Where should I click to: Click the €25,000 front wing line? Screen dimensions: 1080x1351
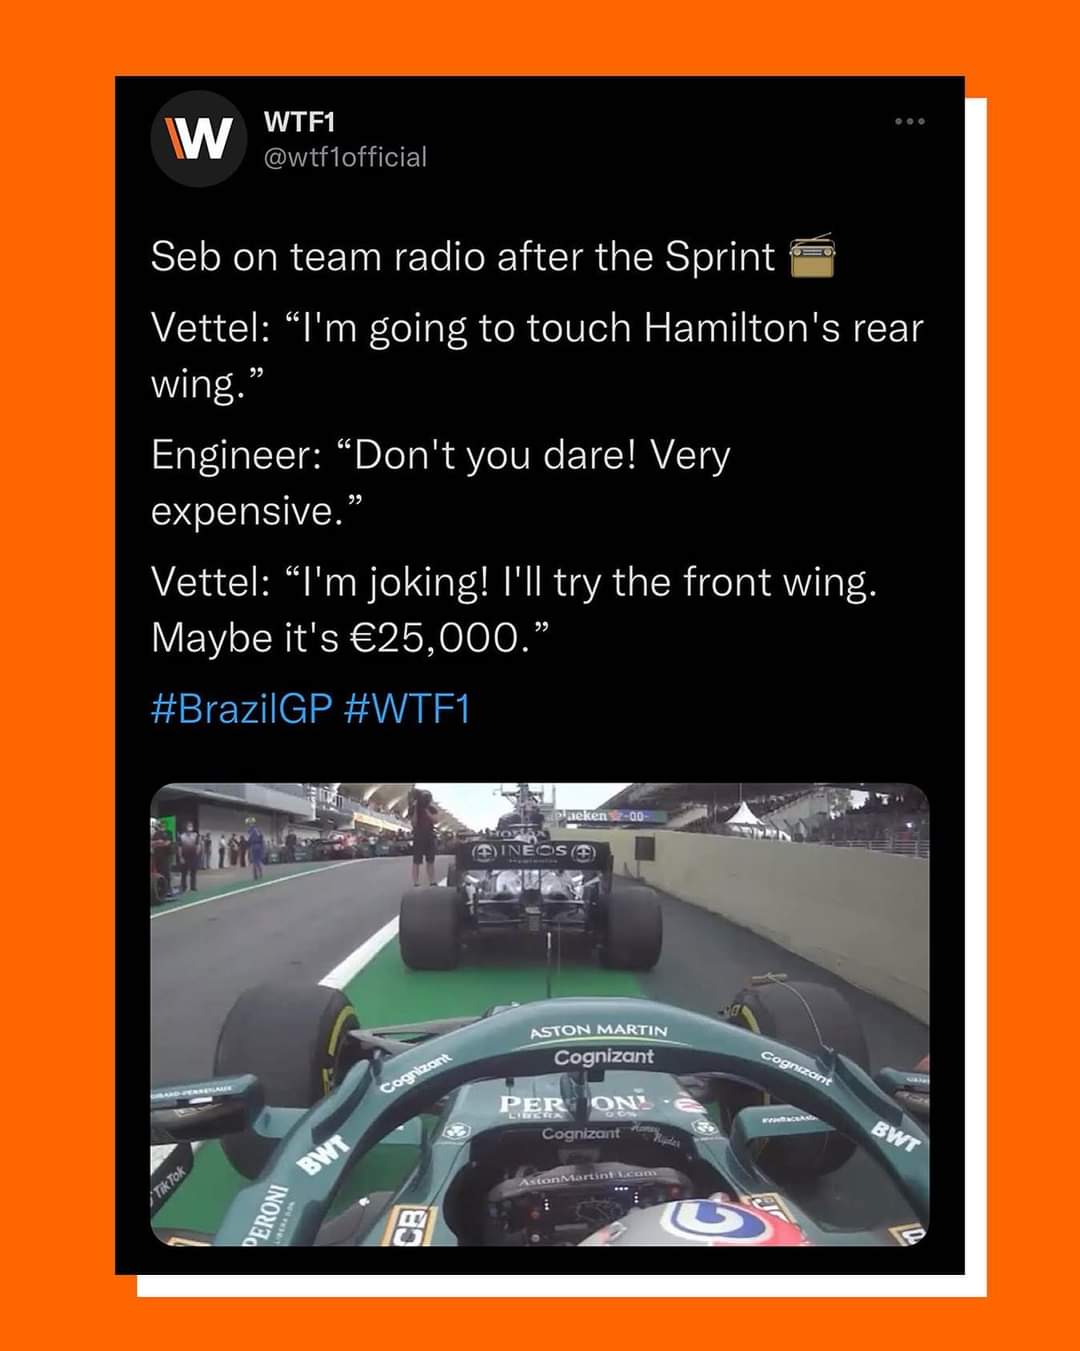pyautogui.click(x=514, y=610)
